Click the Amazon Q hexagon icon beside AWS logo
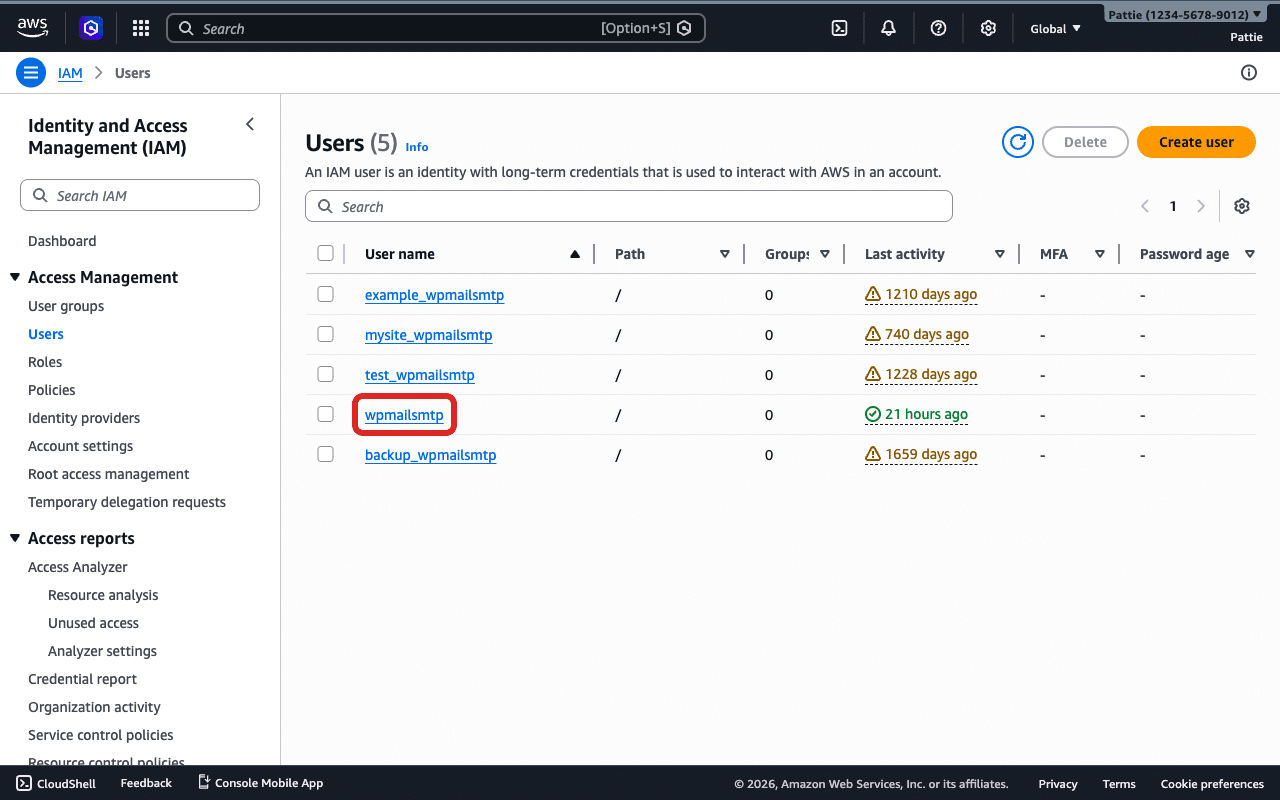 (91, 29)
